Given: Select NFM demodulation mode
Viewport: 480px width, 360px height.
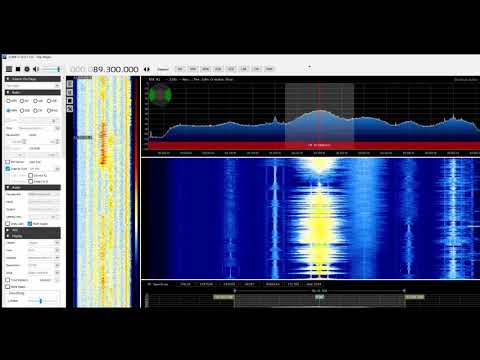Looking at the screenshot, I should coord(12,101).
